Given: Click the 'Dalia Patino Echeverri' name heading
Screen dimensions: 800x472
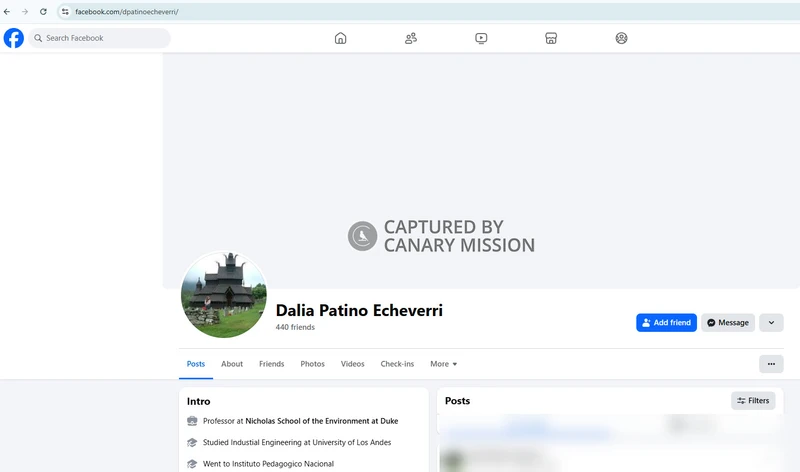Looking at the screenshot, I should (359, 310).
